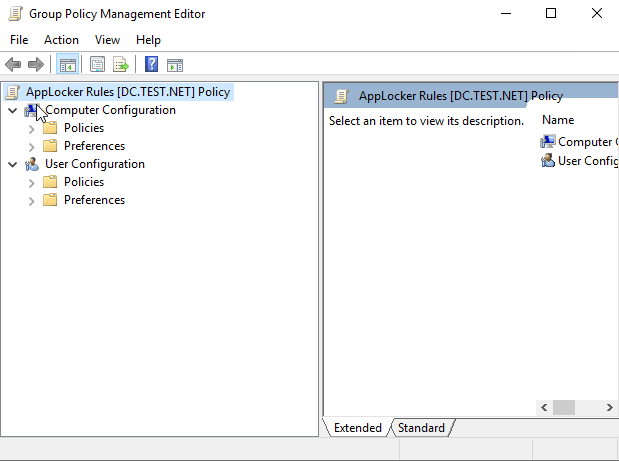Open the Action menu
Viewport: 619px width, 461px height.
coord(61,40)
